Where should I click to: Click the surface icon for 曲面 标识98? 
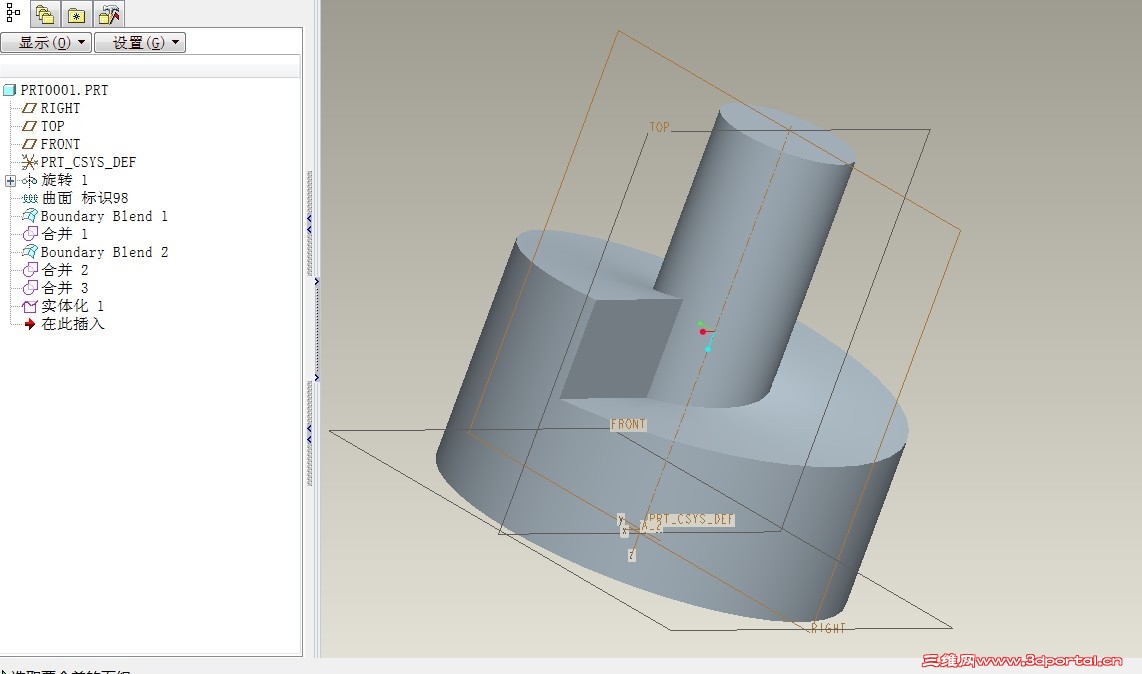click(x=29, y=198)
